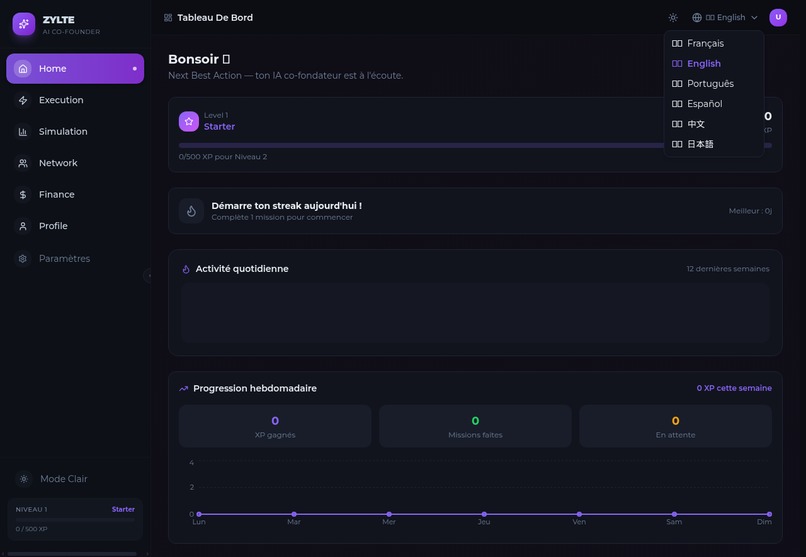Viewport: 806px width, 557px height.
Task: Collapse the sidebar with the edge chevron
Action: point(148,276)
